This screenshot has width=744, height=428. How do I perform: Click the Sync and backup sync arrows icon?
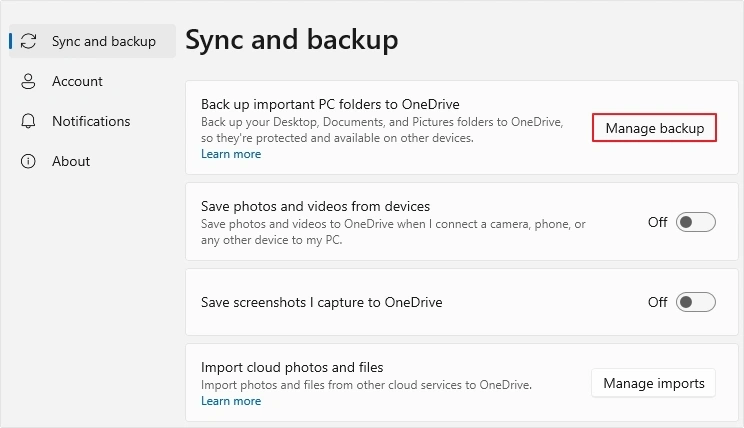[28, 41]
